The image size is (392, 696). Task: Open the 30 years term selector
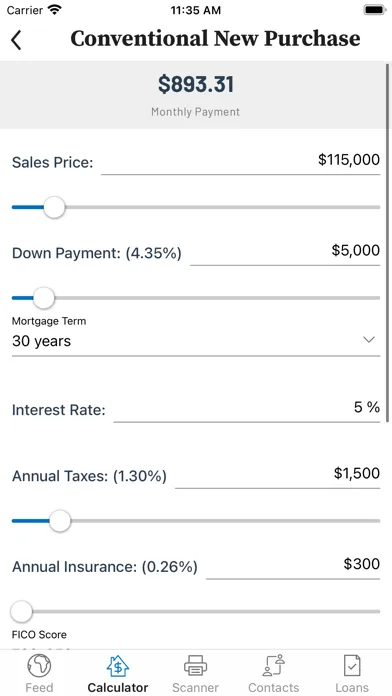pos(196,341)
